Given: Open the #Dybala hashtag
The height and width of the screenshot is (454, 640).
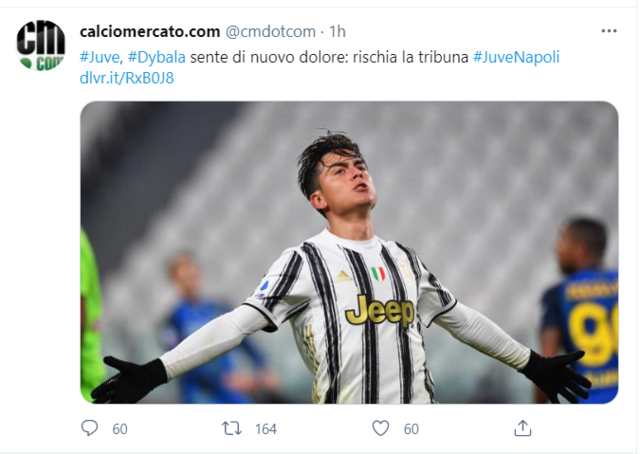Looking at the screenshot, I should click(x=157, y=57).
